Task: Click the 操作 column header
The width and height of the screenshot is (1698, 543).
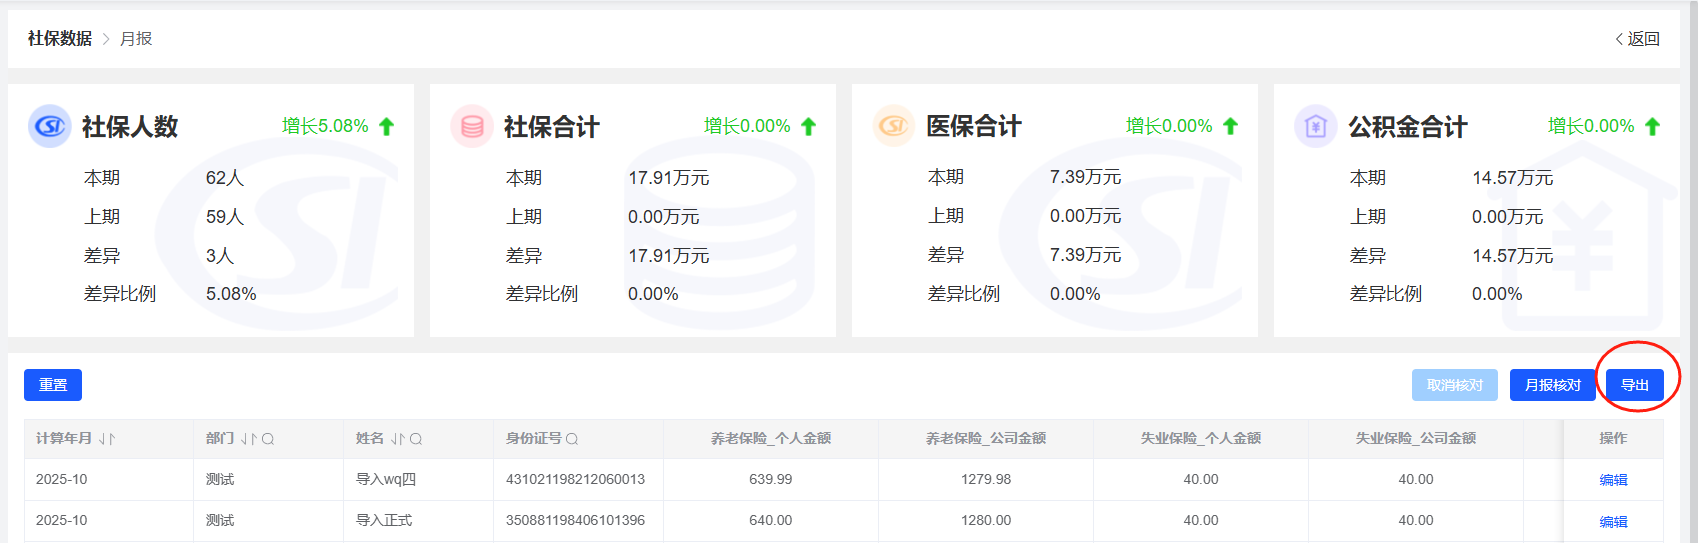Action: [1613, 439]
